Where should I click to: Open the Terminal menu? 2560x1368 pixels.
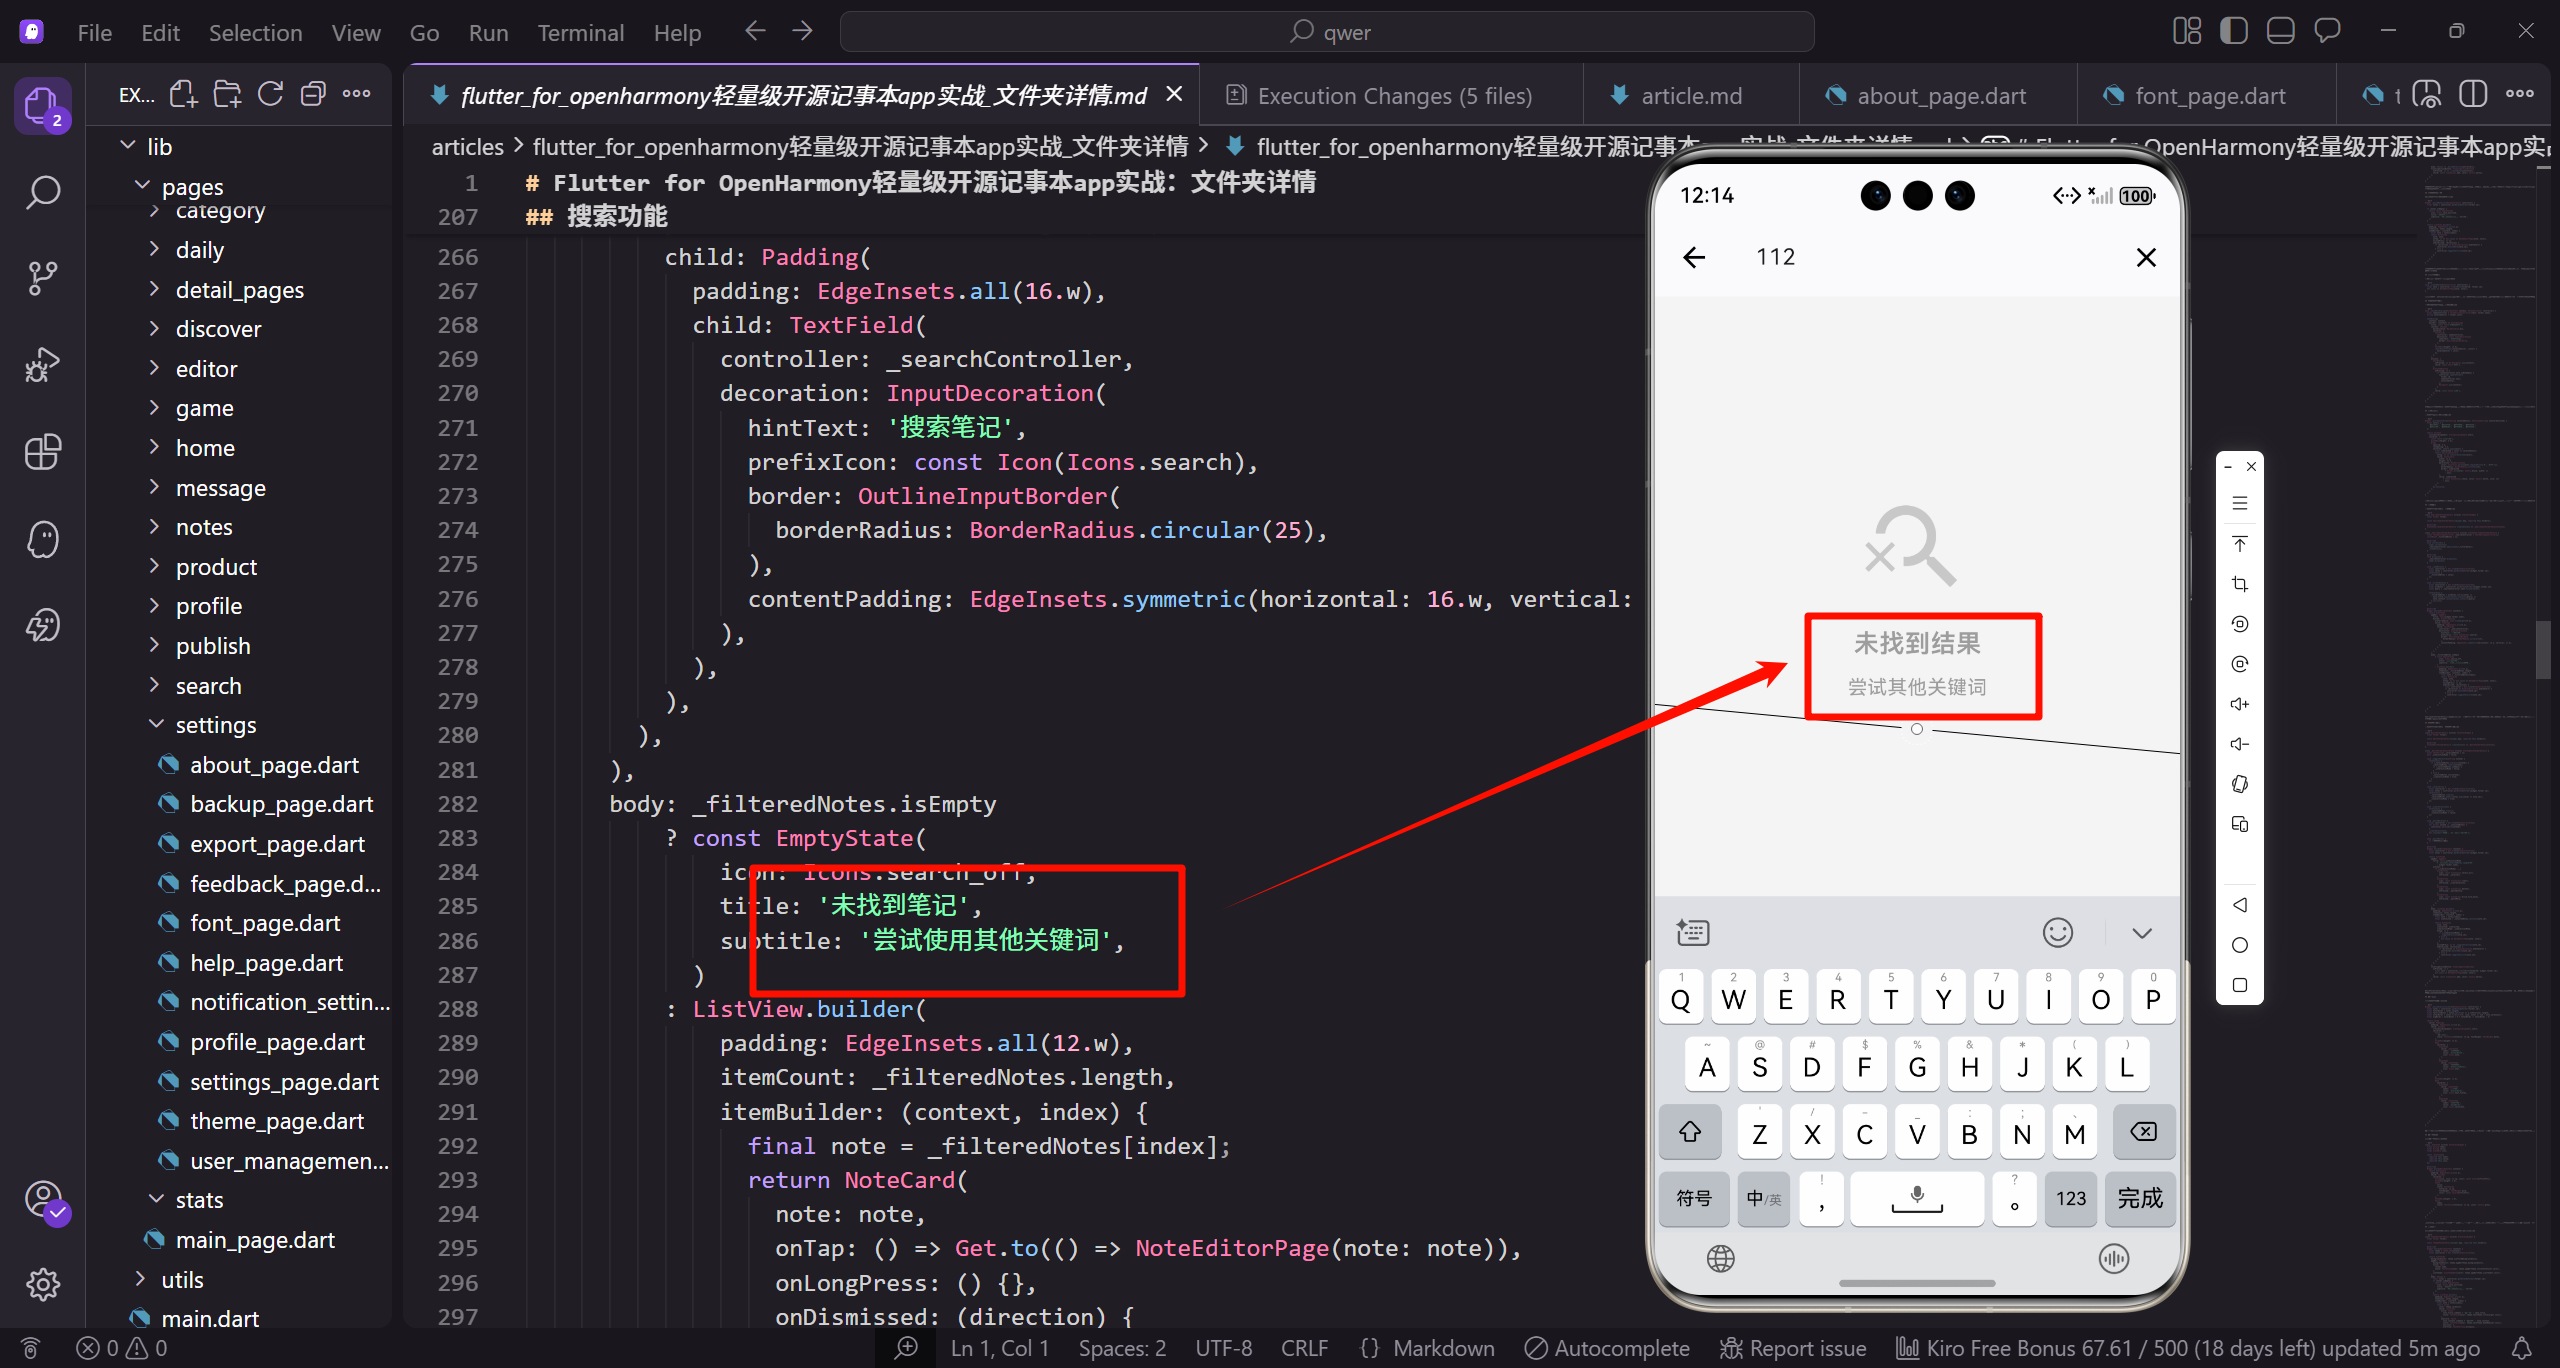pyautogui.click(x=580, y=33)
